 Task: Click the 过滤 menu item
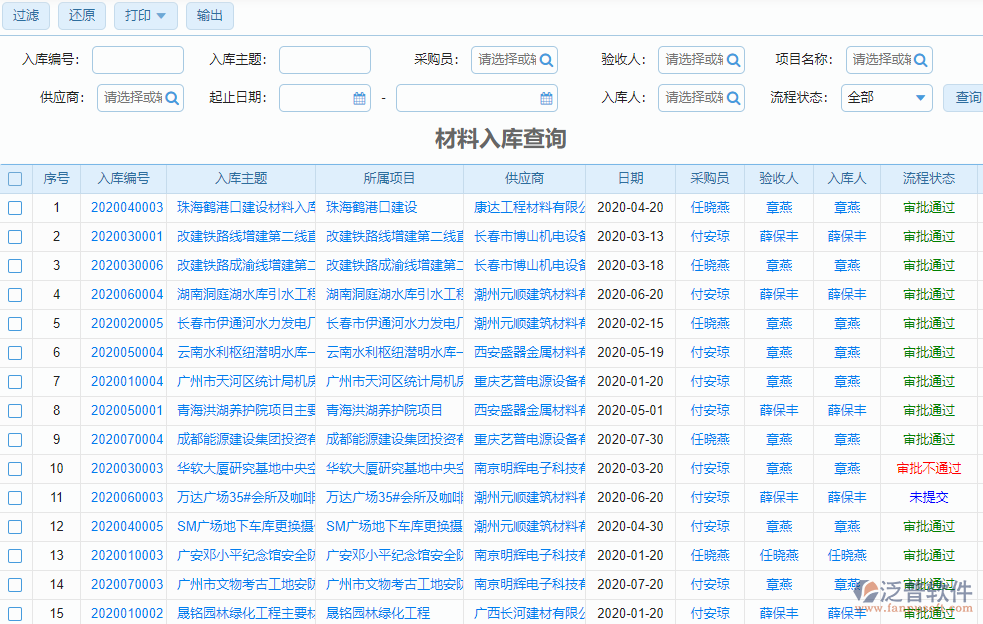tap(25, 16)
